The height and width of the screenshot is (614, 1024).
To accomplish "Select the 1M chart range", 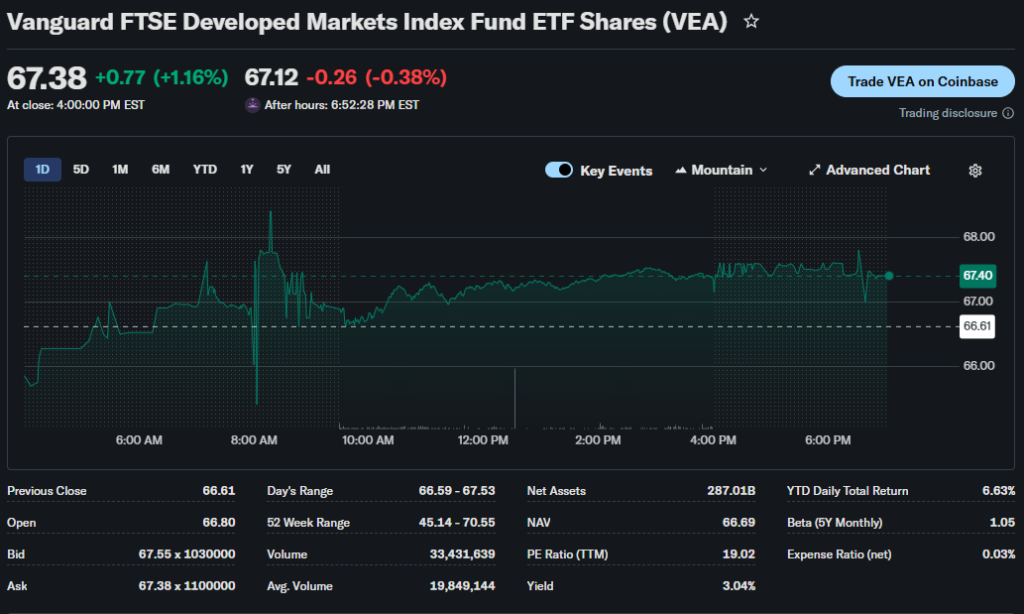I will pyautogui.click(x=120, y=170).
